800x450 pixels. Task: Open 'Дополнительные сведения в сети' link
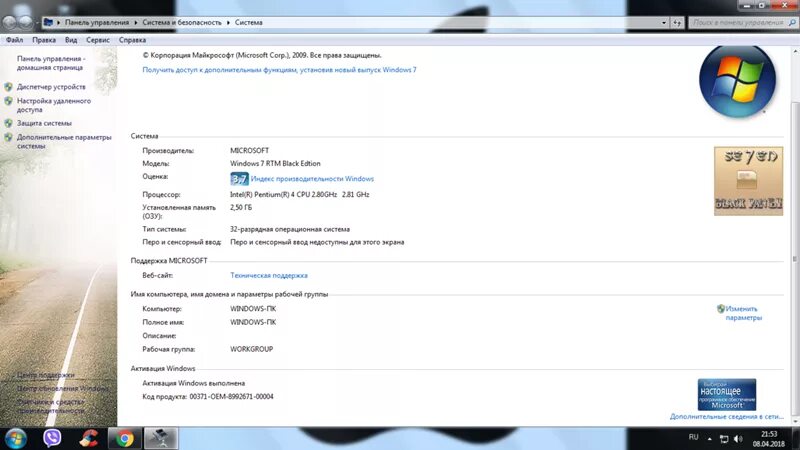[x=727, y=416]
